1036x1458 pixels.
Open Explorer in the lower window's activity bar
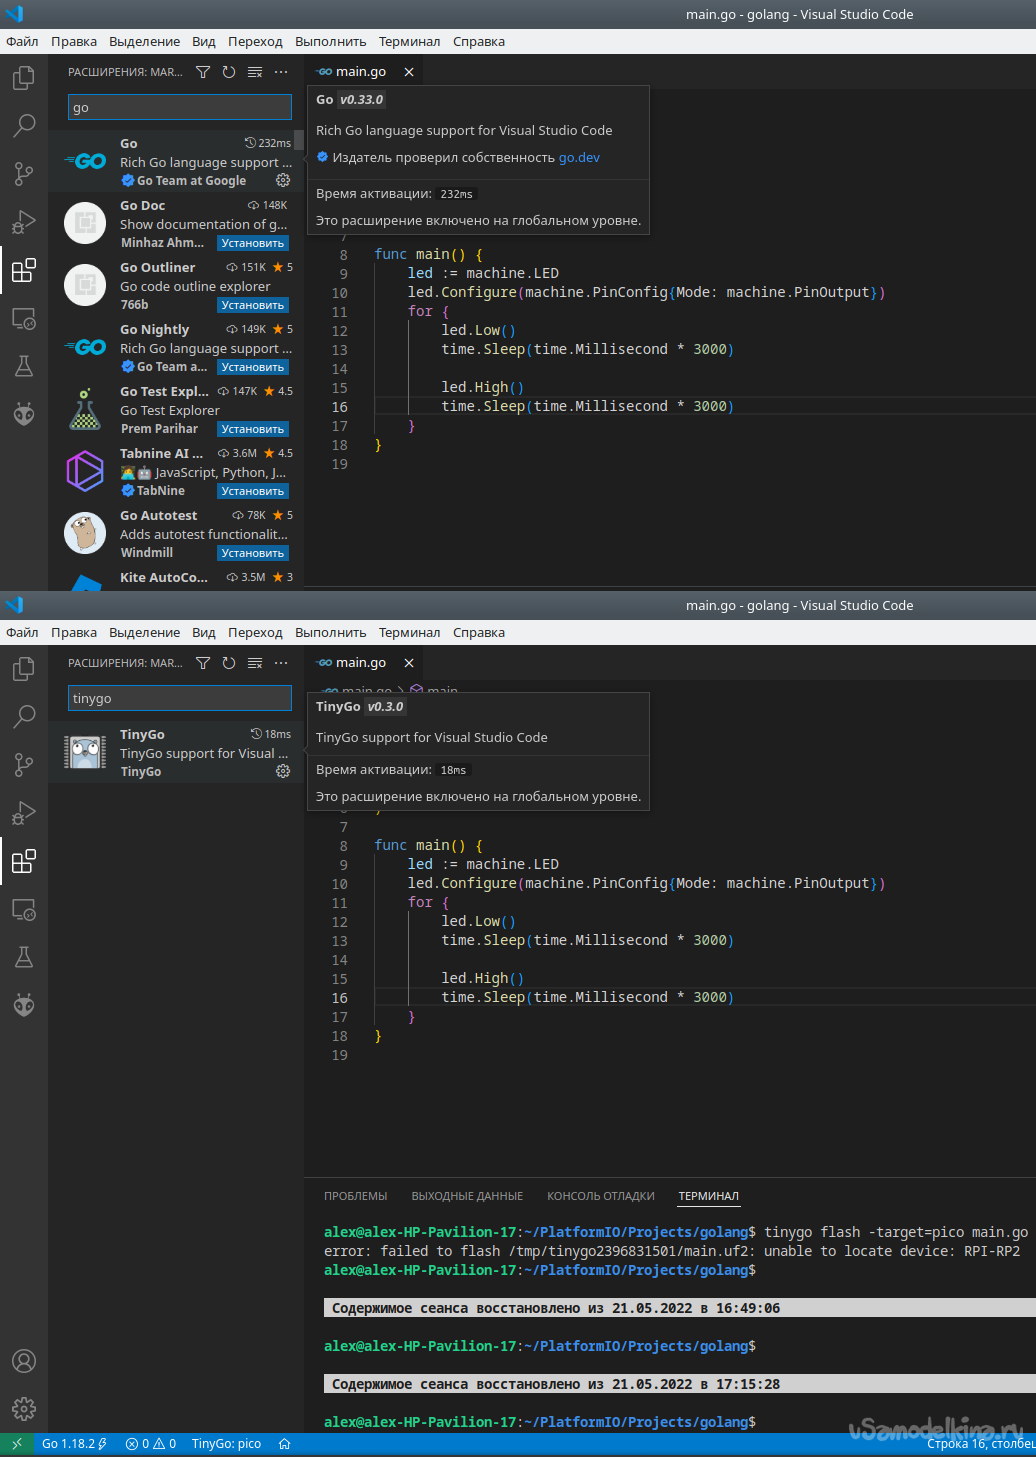tap(24, 669)
